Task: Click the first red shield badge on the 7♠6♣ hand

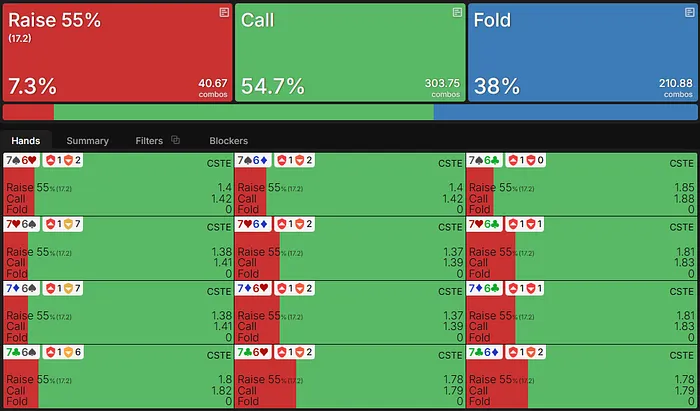Action: click(512, 160)
